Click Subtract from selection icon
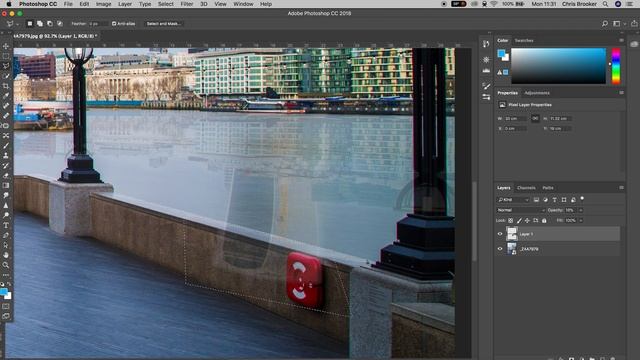 click(49, 24)
